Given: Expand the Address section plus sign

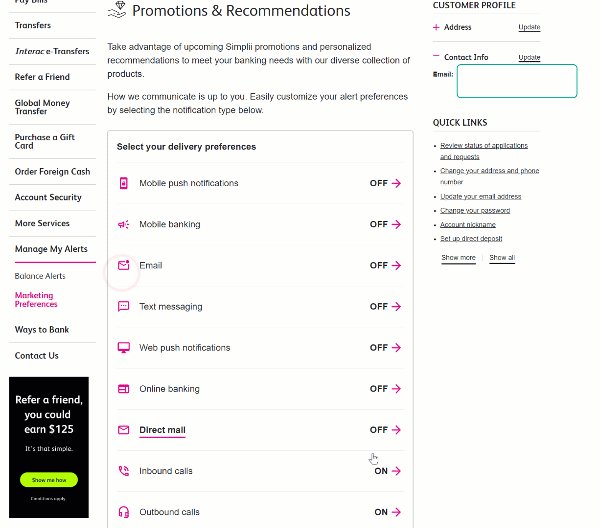Looking at the screenshot, I should point(436,27).
